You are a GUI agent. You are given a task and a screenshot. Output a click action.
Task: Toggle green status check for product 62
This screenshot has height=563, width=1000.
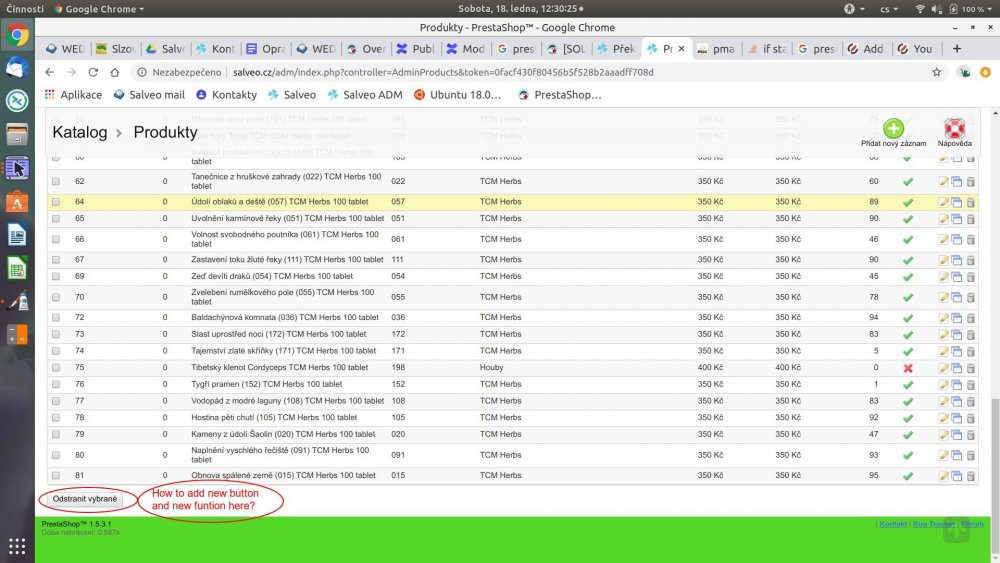pyautogui.click(x=908, y=182)
